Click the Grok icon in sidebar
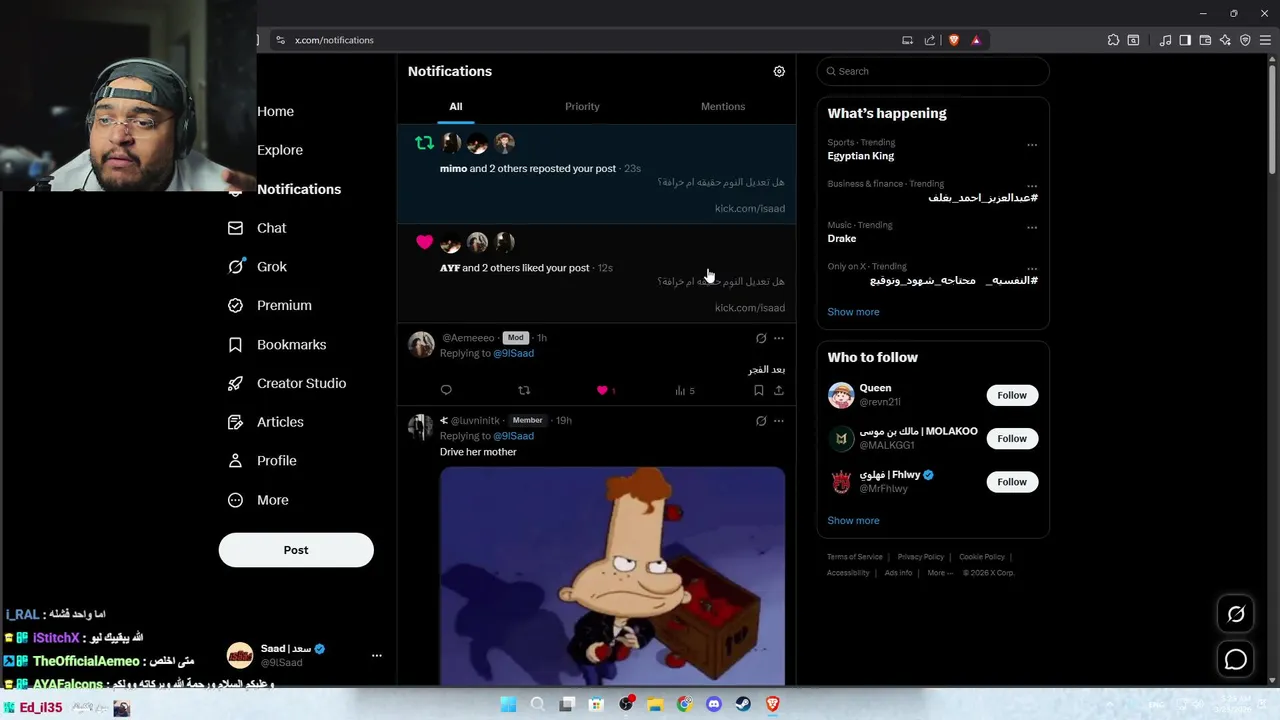This screenshot has height=720, width=1280. (x=235, y=267)
